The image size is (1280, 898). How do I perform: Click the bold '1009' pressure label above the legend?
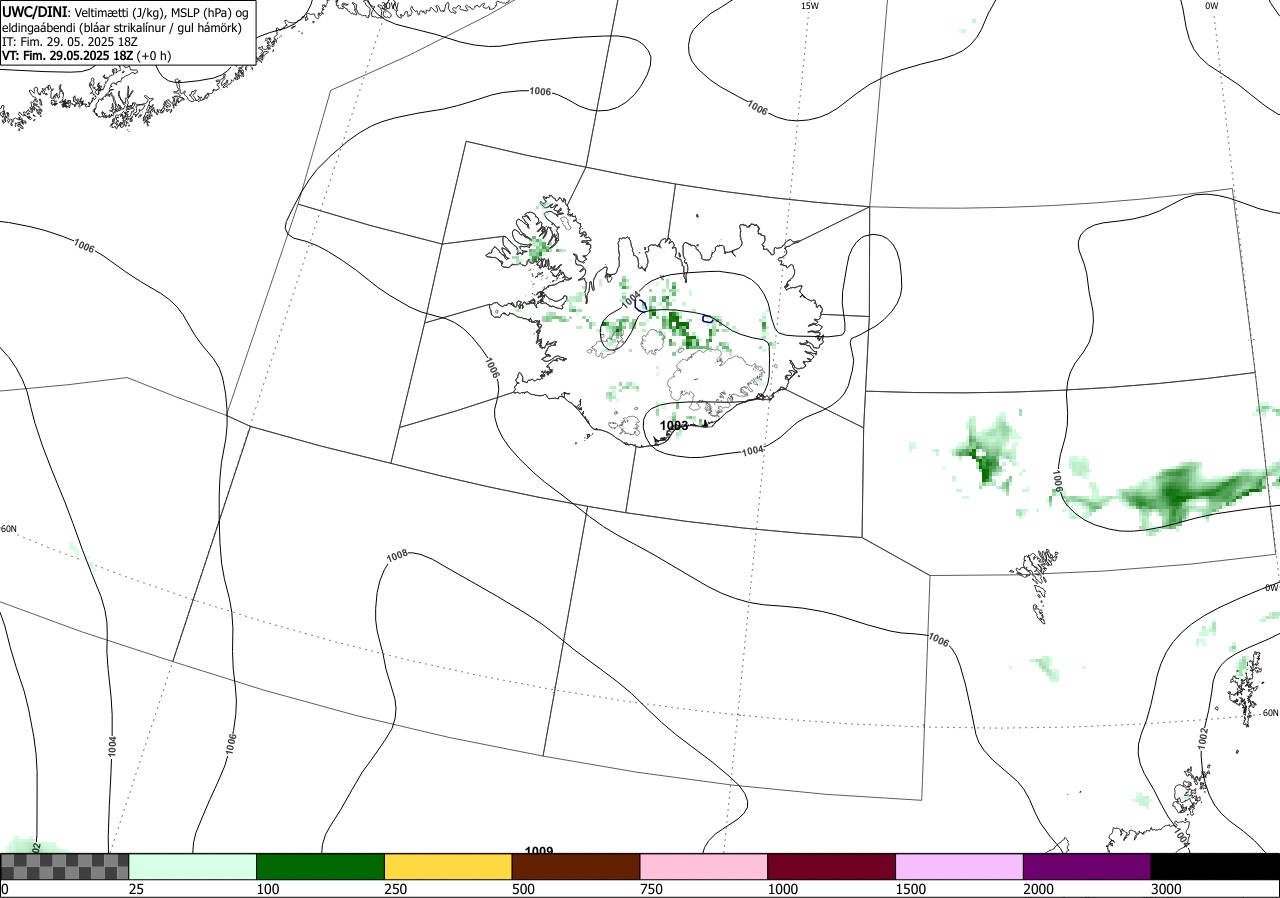tap(539, 851)
